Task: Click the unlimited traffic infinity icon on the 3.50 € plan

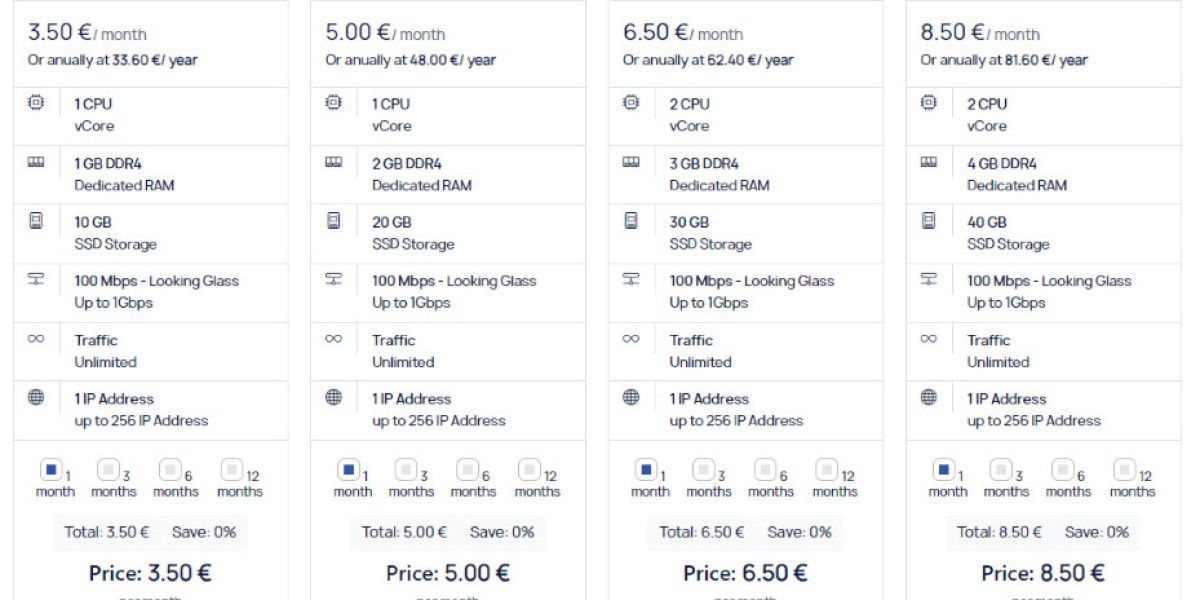Action: point(37,339)
